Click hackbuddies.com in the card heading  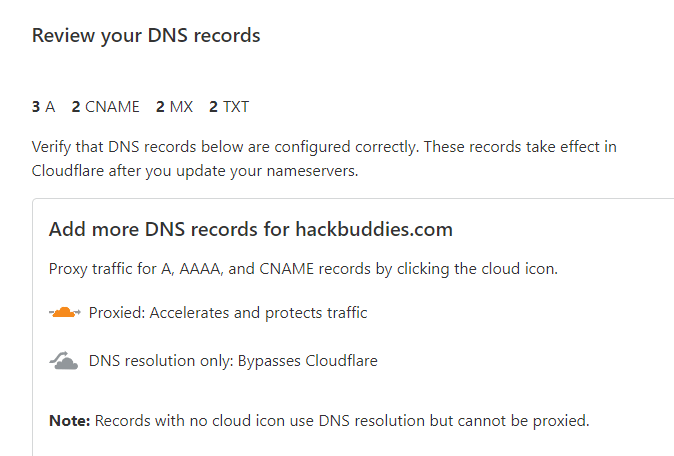click(x=374, y=229)
